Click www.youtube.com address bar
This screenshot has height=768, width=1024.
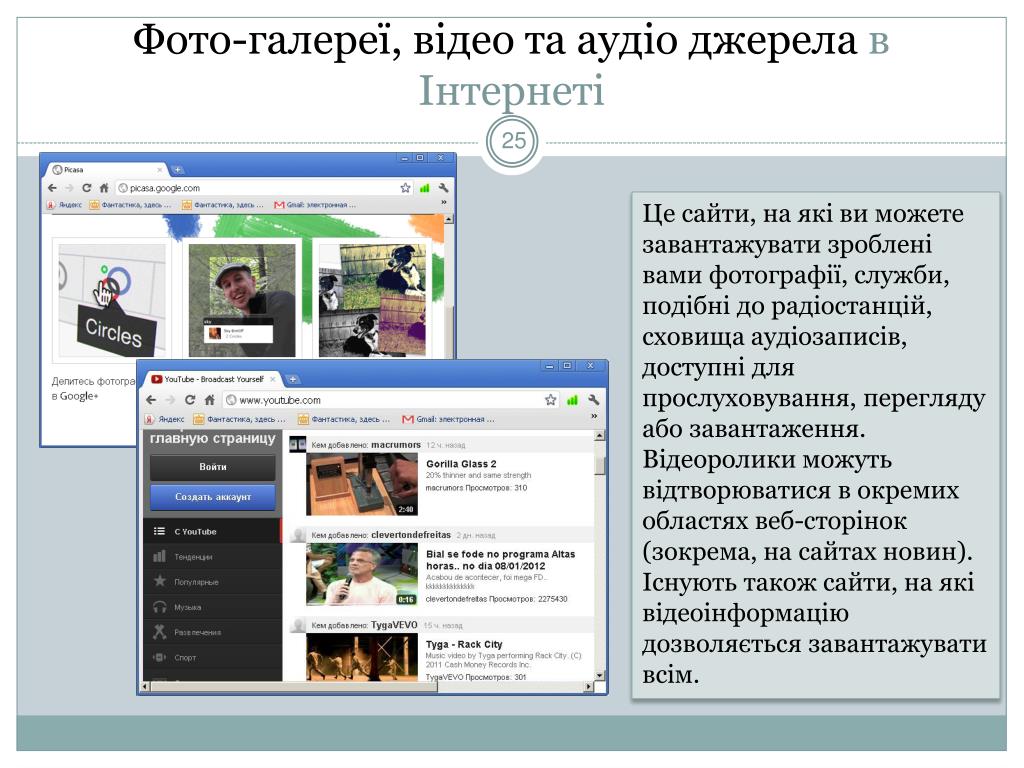(x=392, y=400)
